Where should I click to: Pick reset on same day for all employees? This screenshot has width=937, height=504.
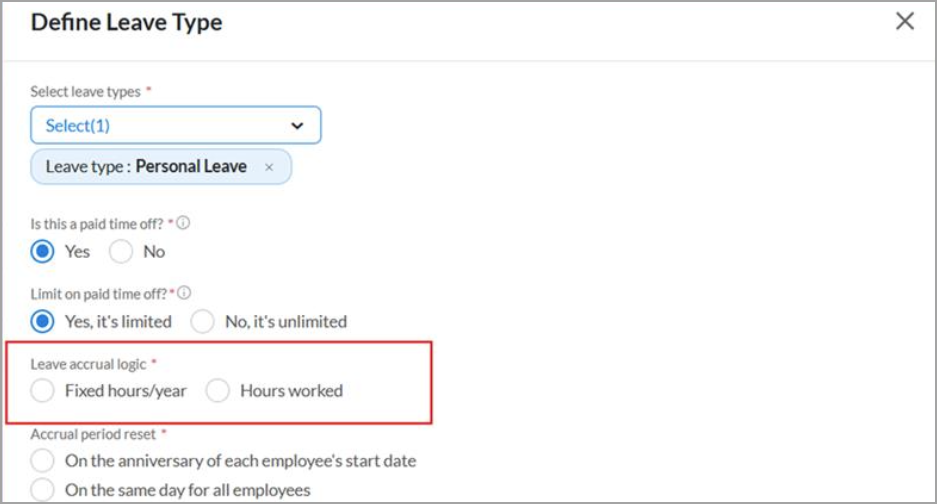click(x=43, y=490)
